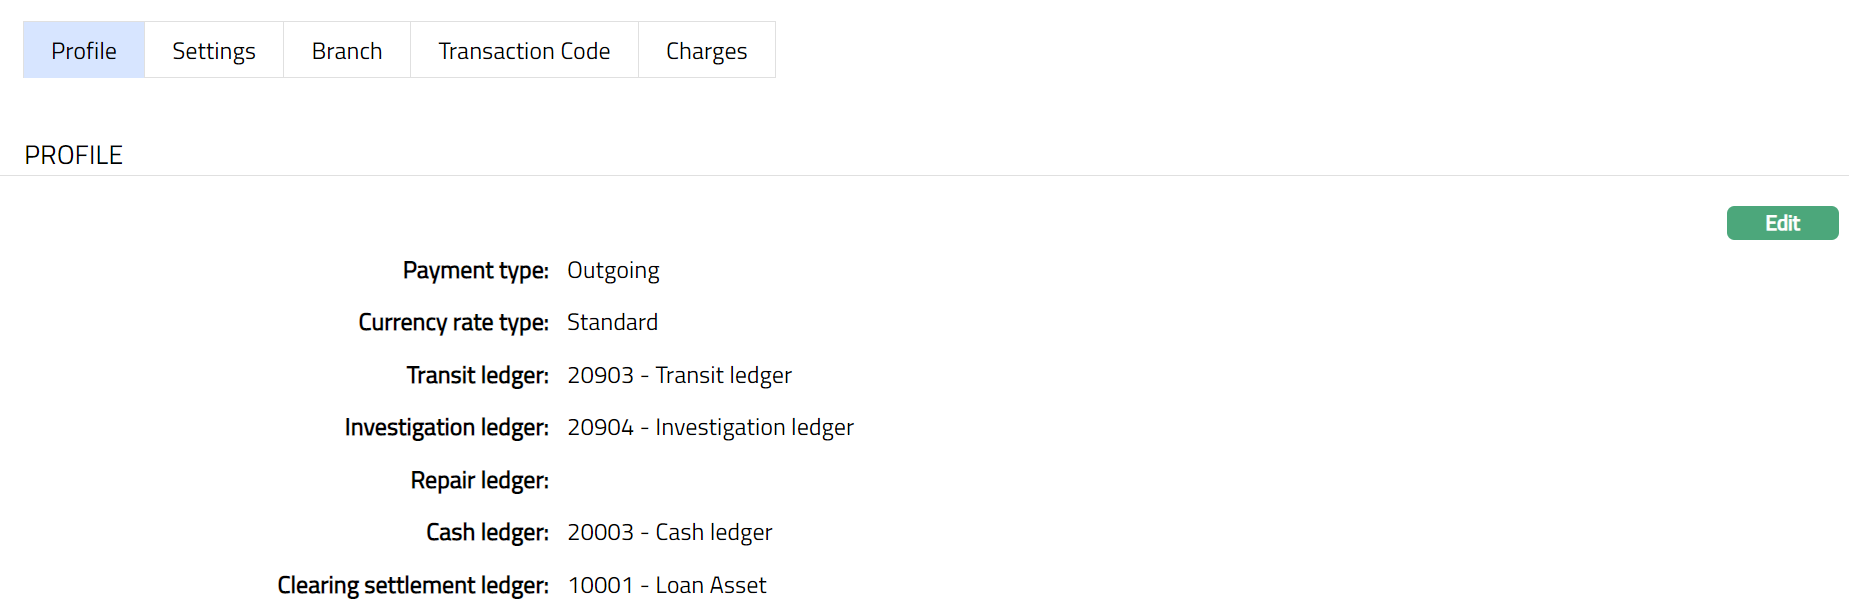Click the Payment type label
Viewport: 1849px width, 612px height.
pos(475,270)
